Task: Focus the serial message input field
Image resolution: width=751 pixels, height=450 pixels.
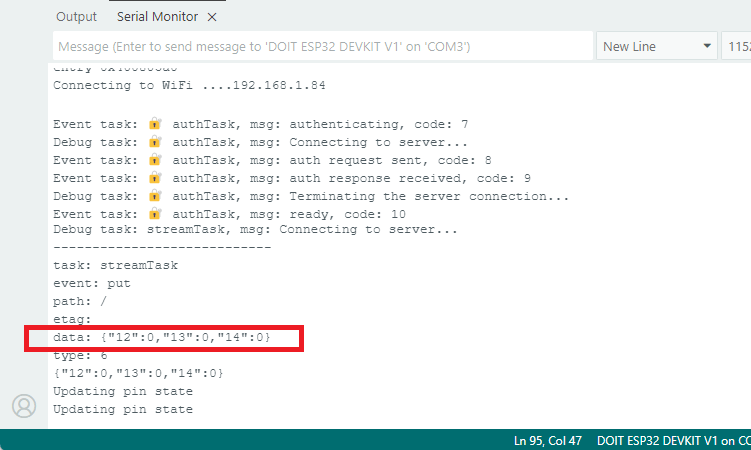Action: click(x=322, y=46)
